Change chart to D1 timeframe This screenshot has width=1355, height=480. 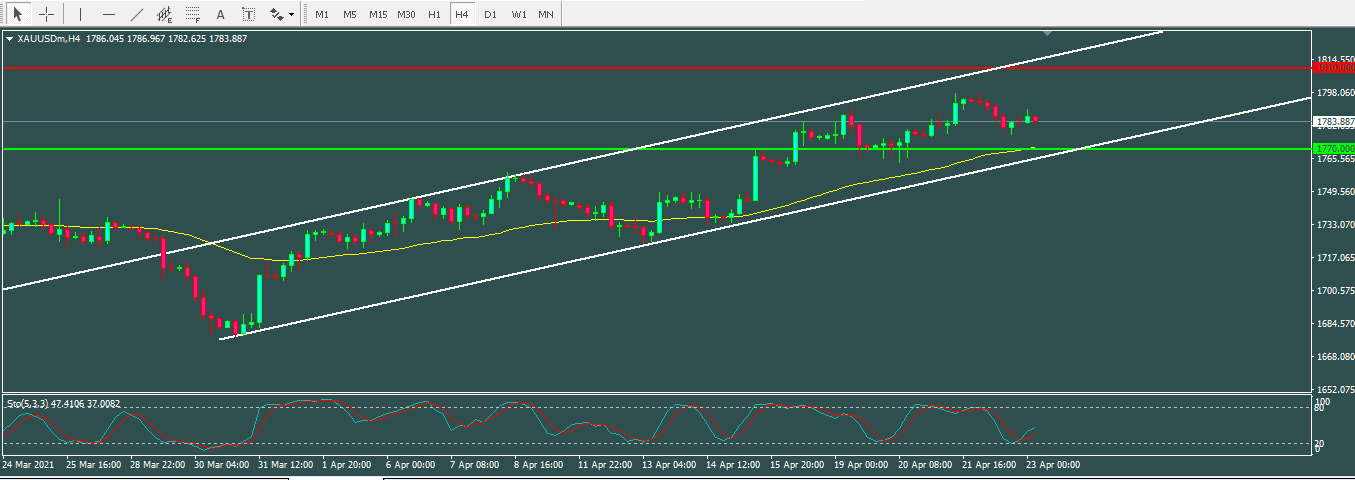click(490, 15)
